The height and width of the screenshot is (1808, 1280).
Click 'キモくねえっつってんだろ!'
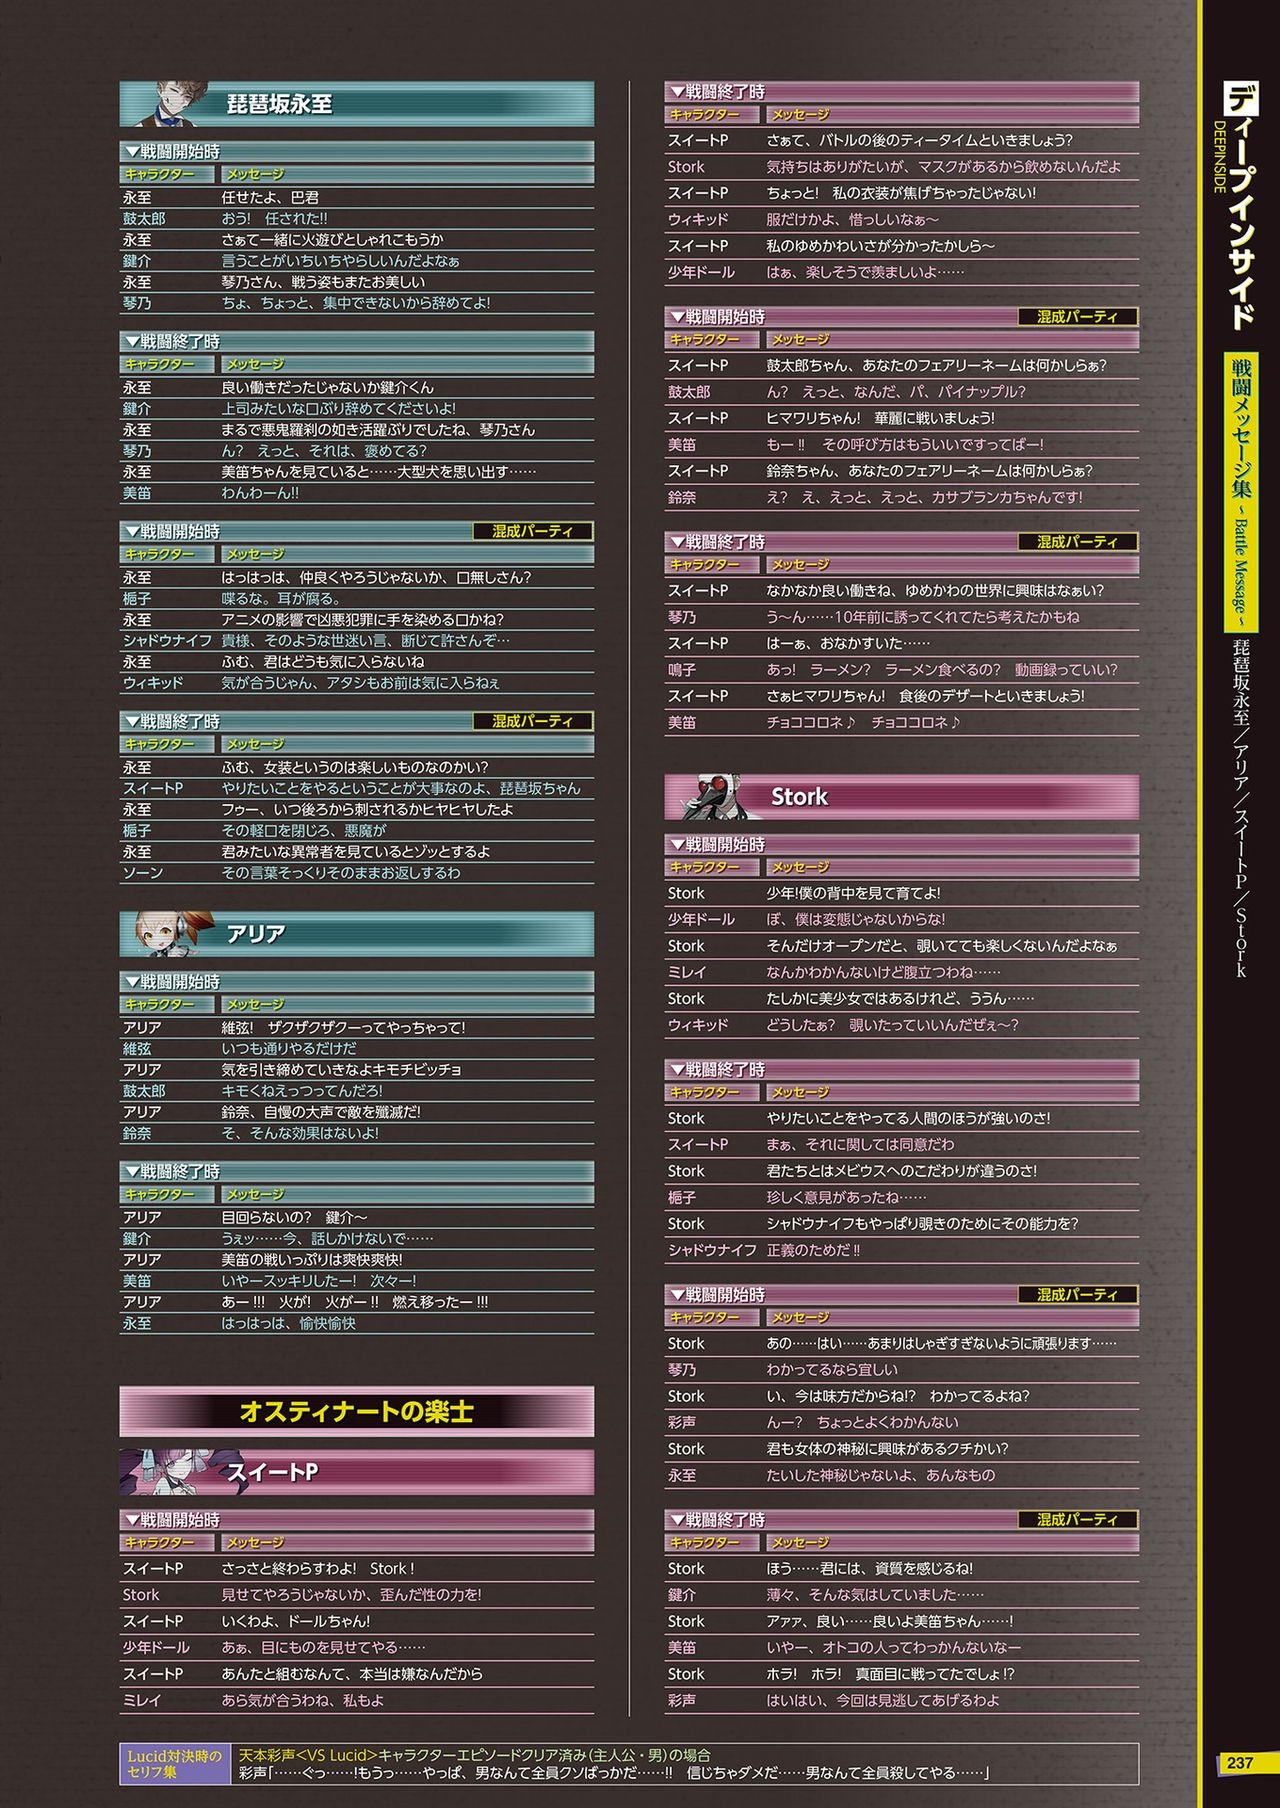pyautogui.click(x=302, y=1091)
